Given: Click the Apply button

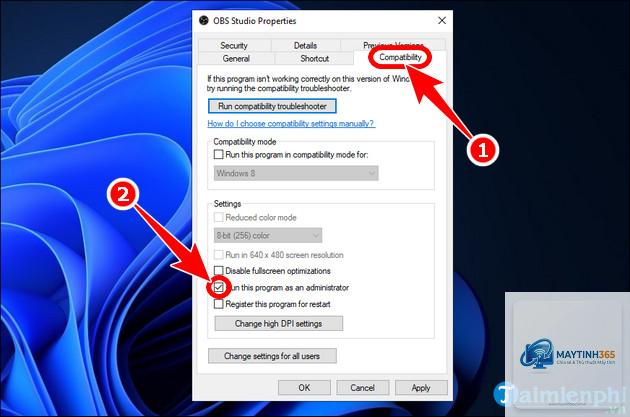Looking at the screenshot, I should 421,388.
